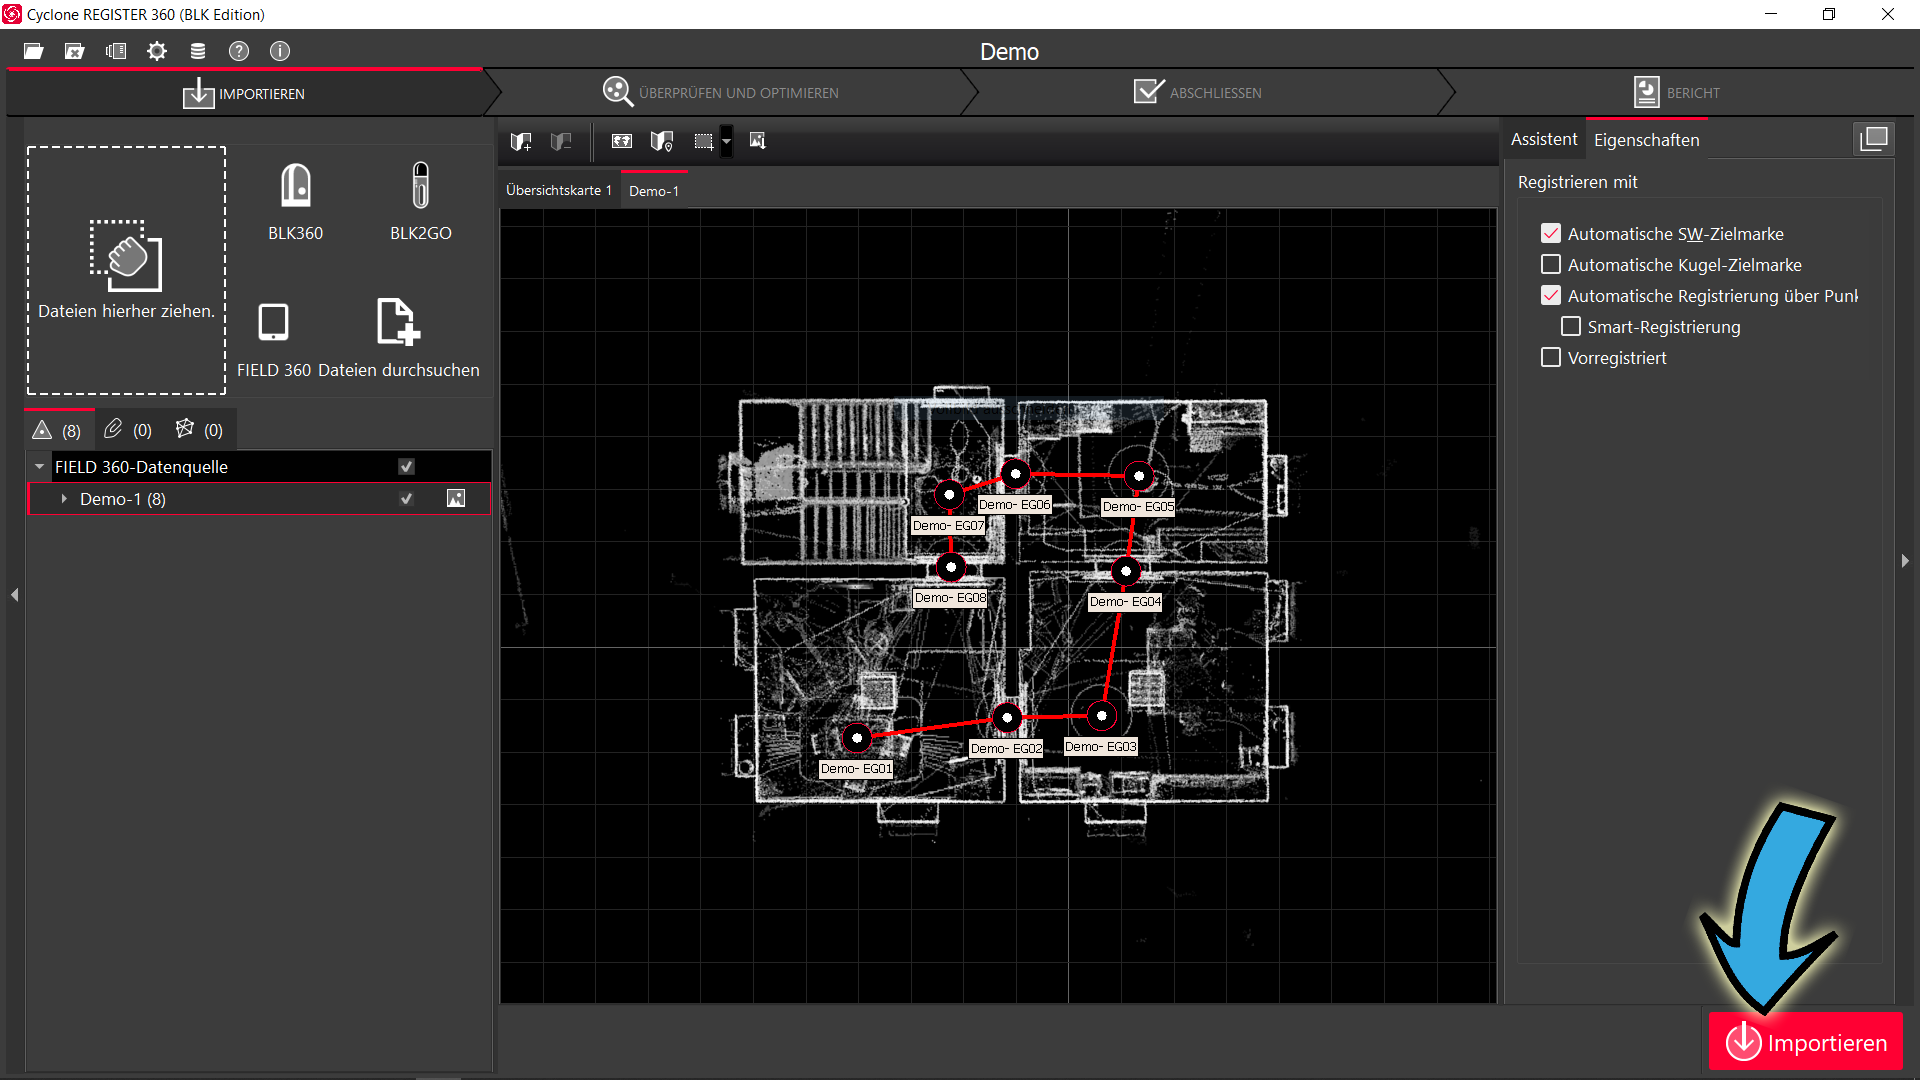Collapse FIELD 360-Datenquelle tree node

coord(39,467)
